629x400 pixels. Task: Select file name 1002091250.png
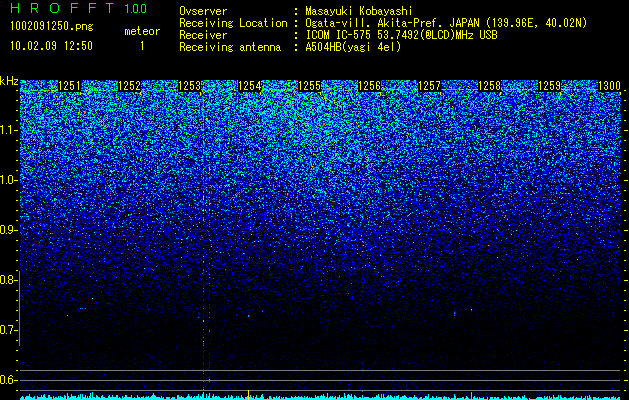52,27
